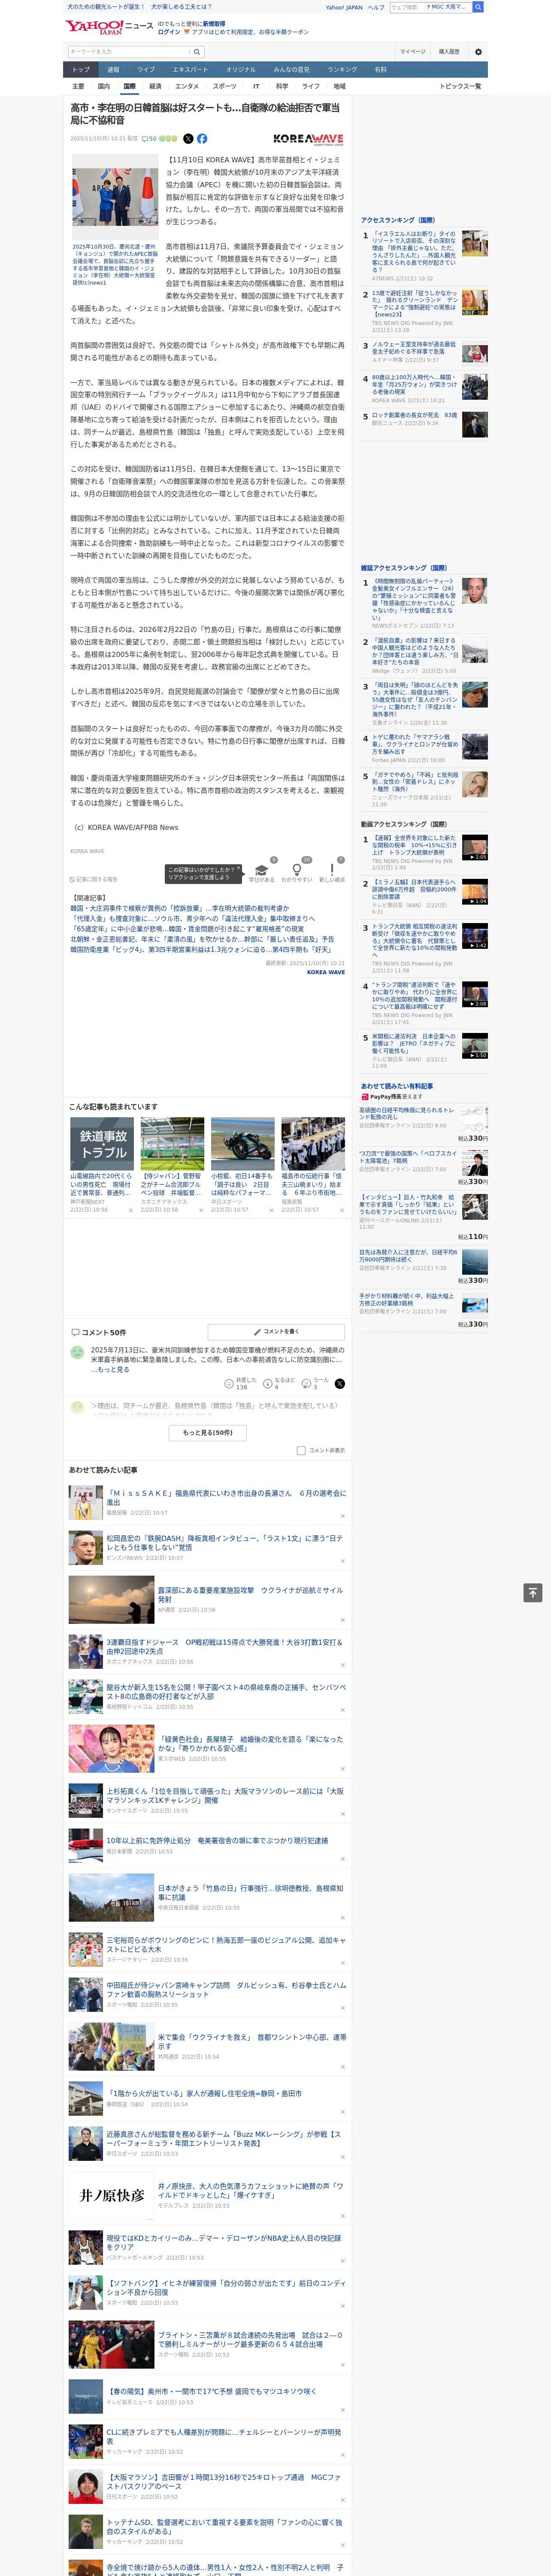Open the 竹島の日 ceremony protest article
The image size is (551, 2576).
point(250,1893)
